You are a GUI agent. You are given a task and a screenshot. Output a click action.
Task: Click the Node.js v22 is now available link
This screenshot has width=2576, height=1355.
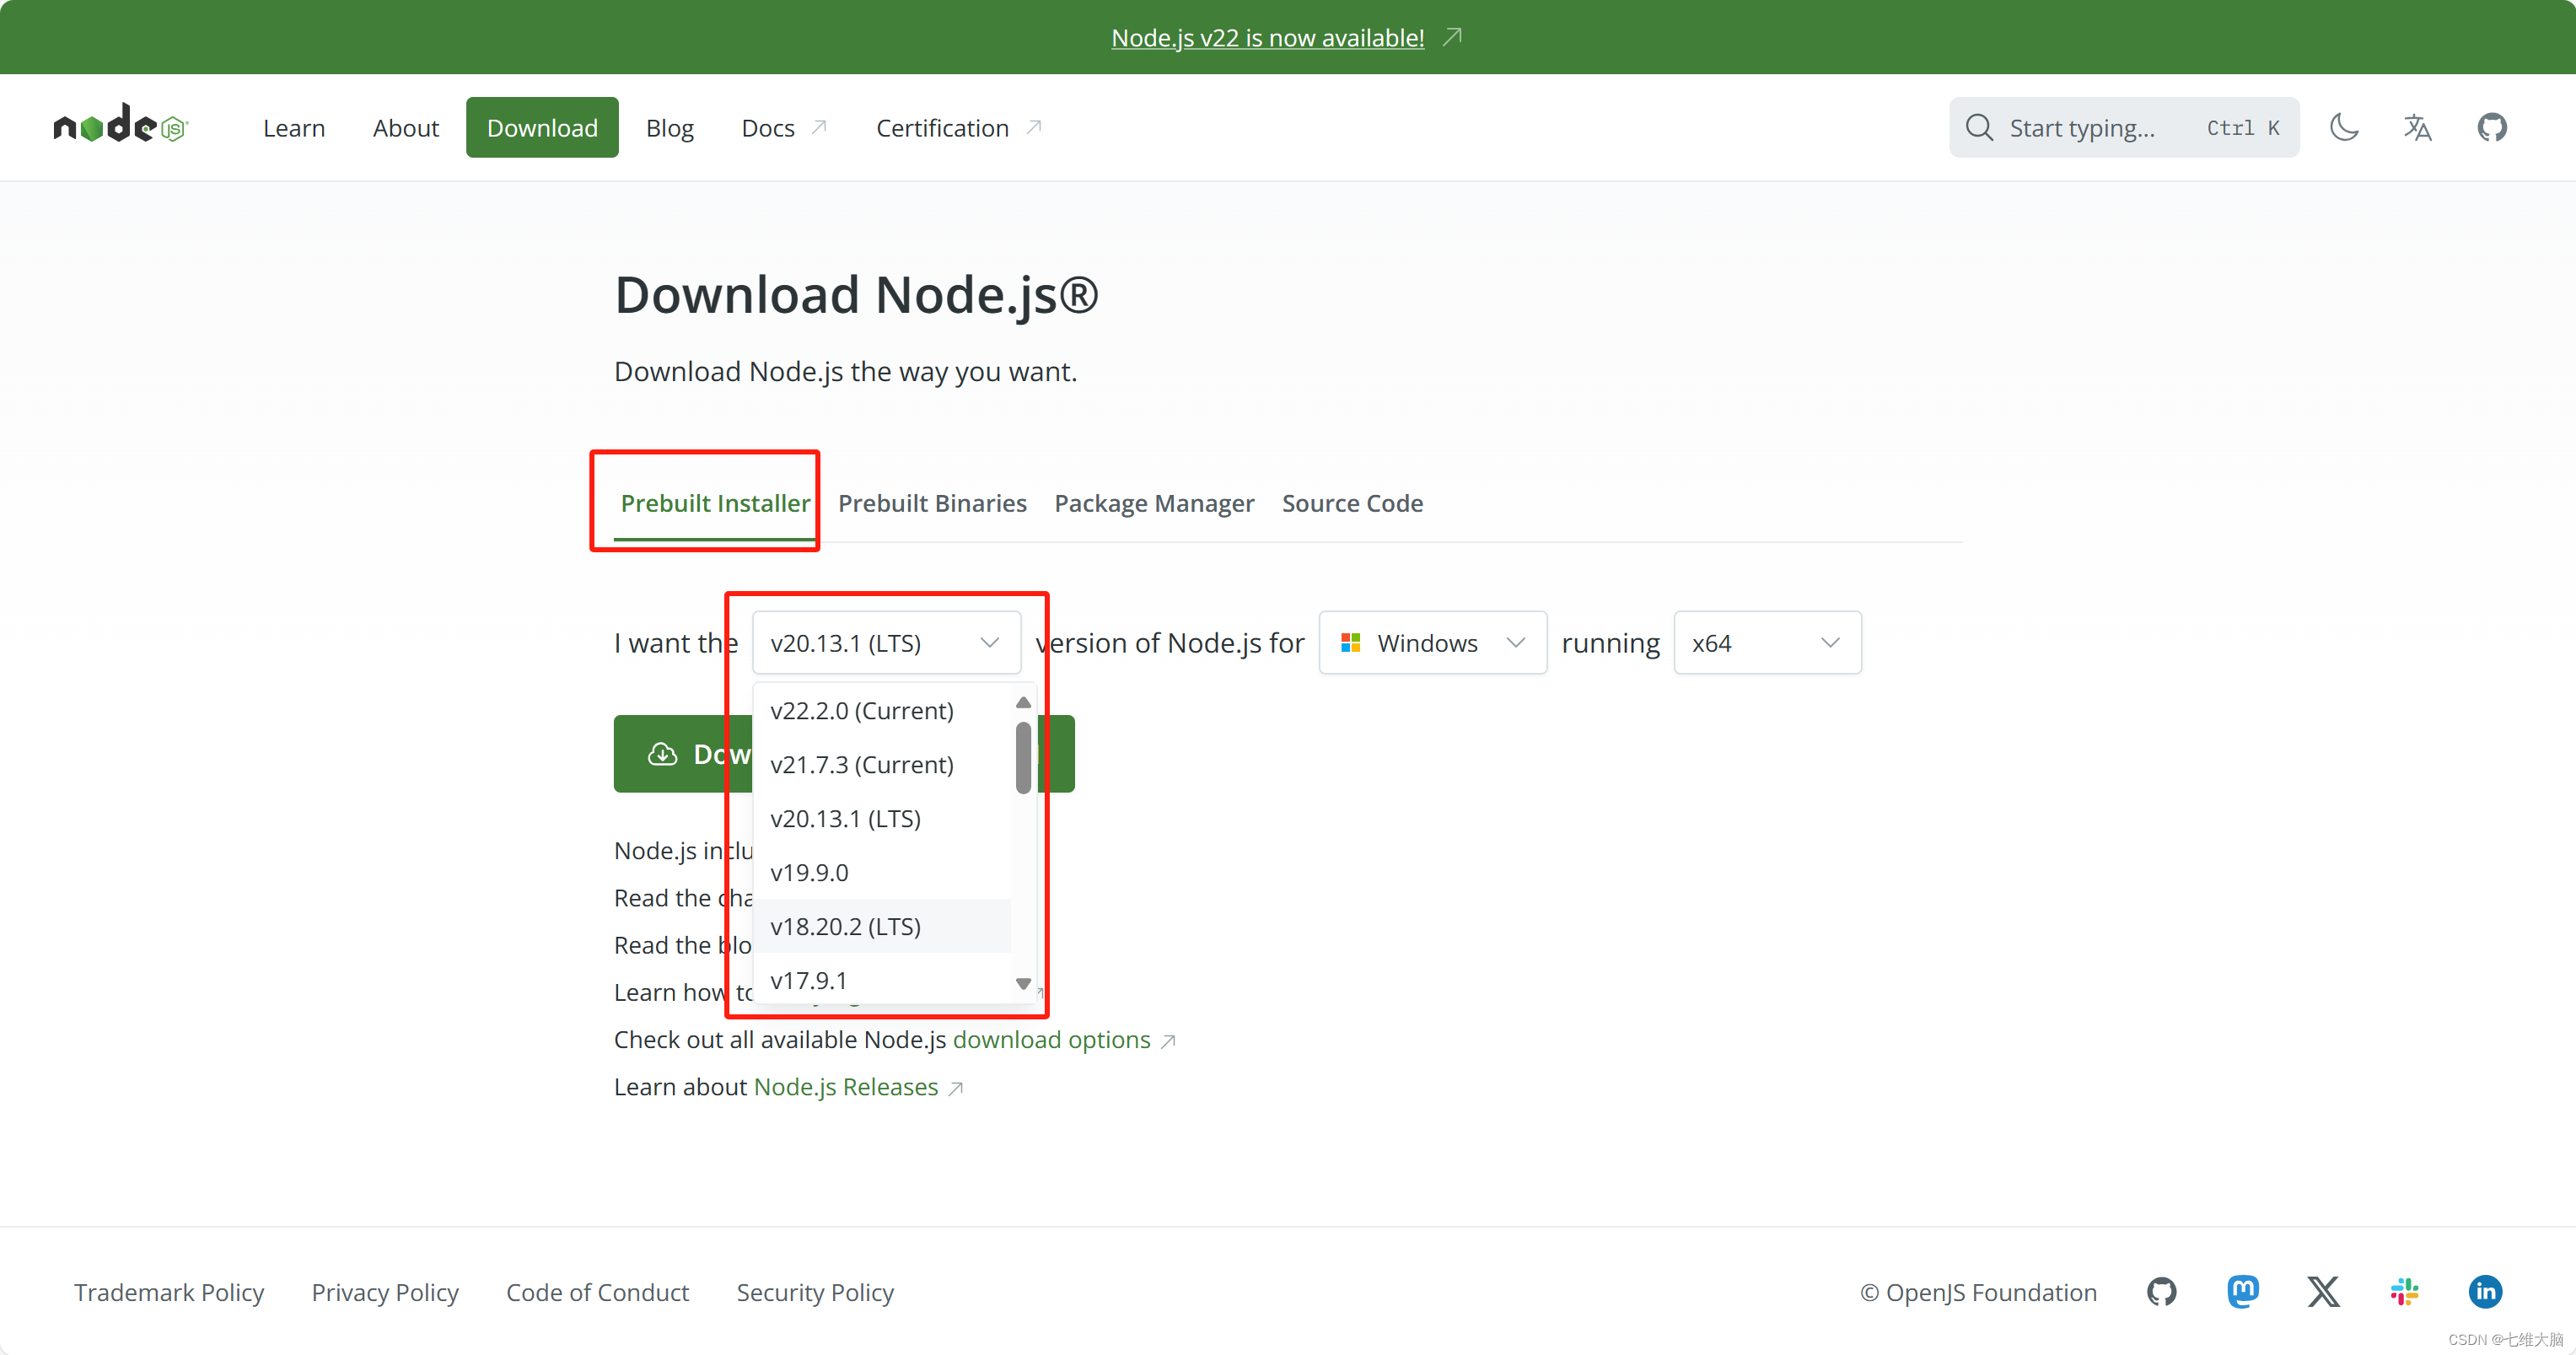click(1267, 37)
